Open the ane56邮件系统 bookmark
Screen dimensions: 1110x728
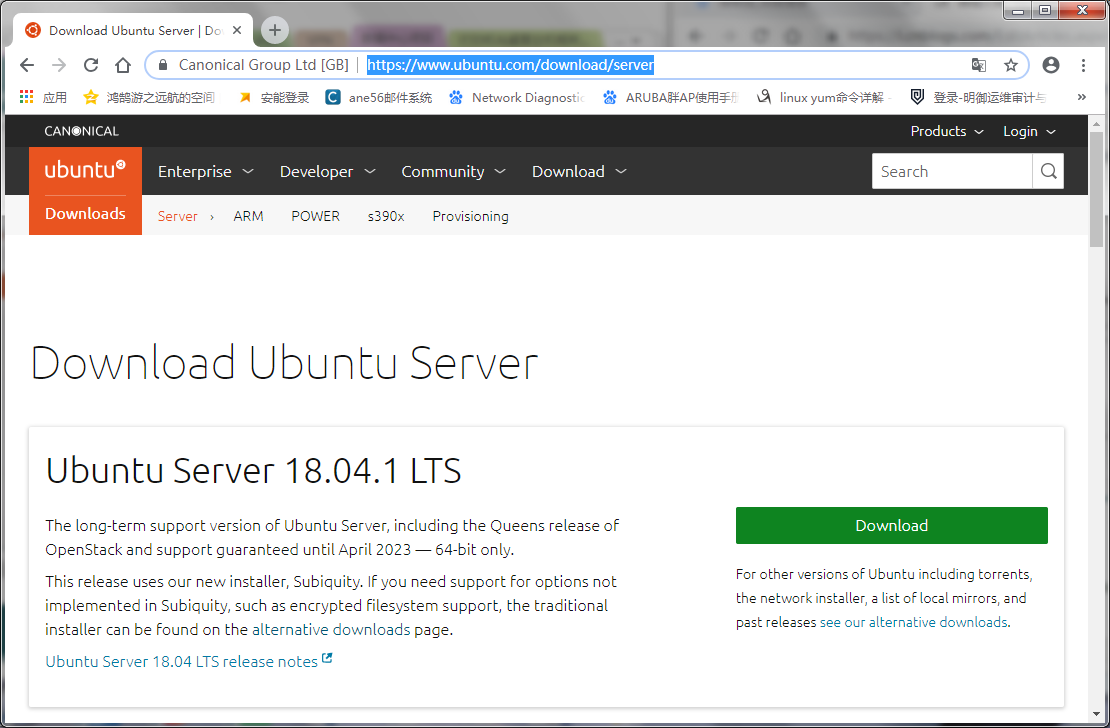pyautogui.click(x=379, y=97)
